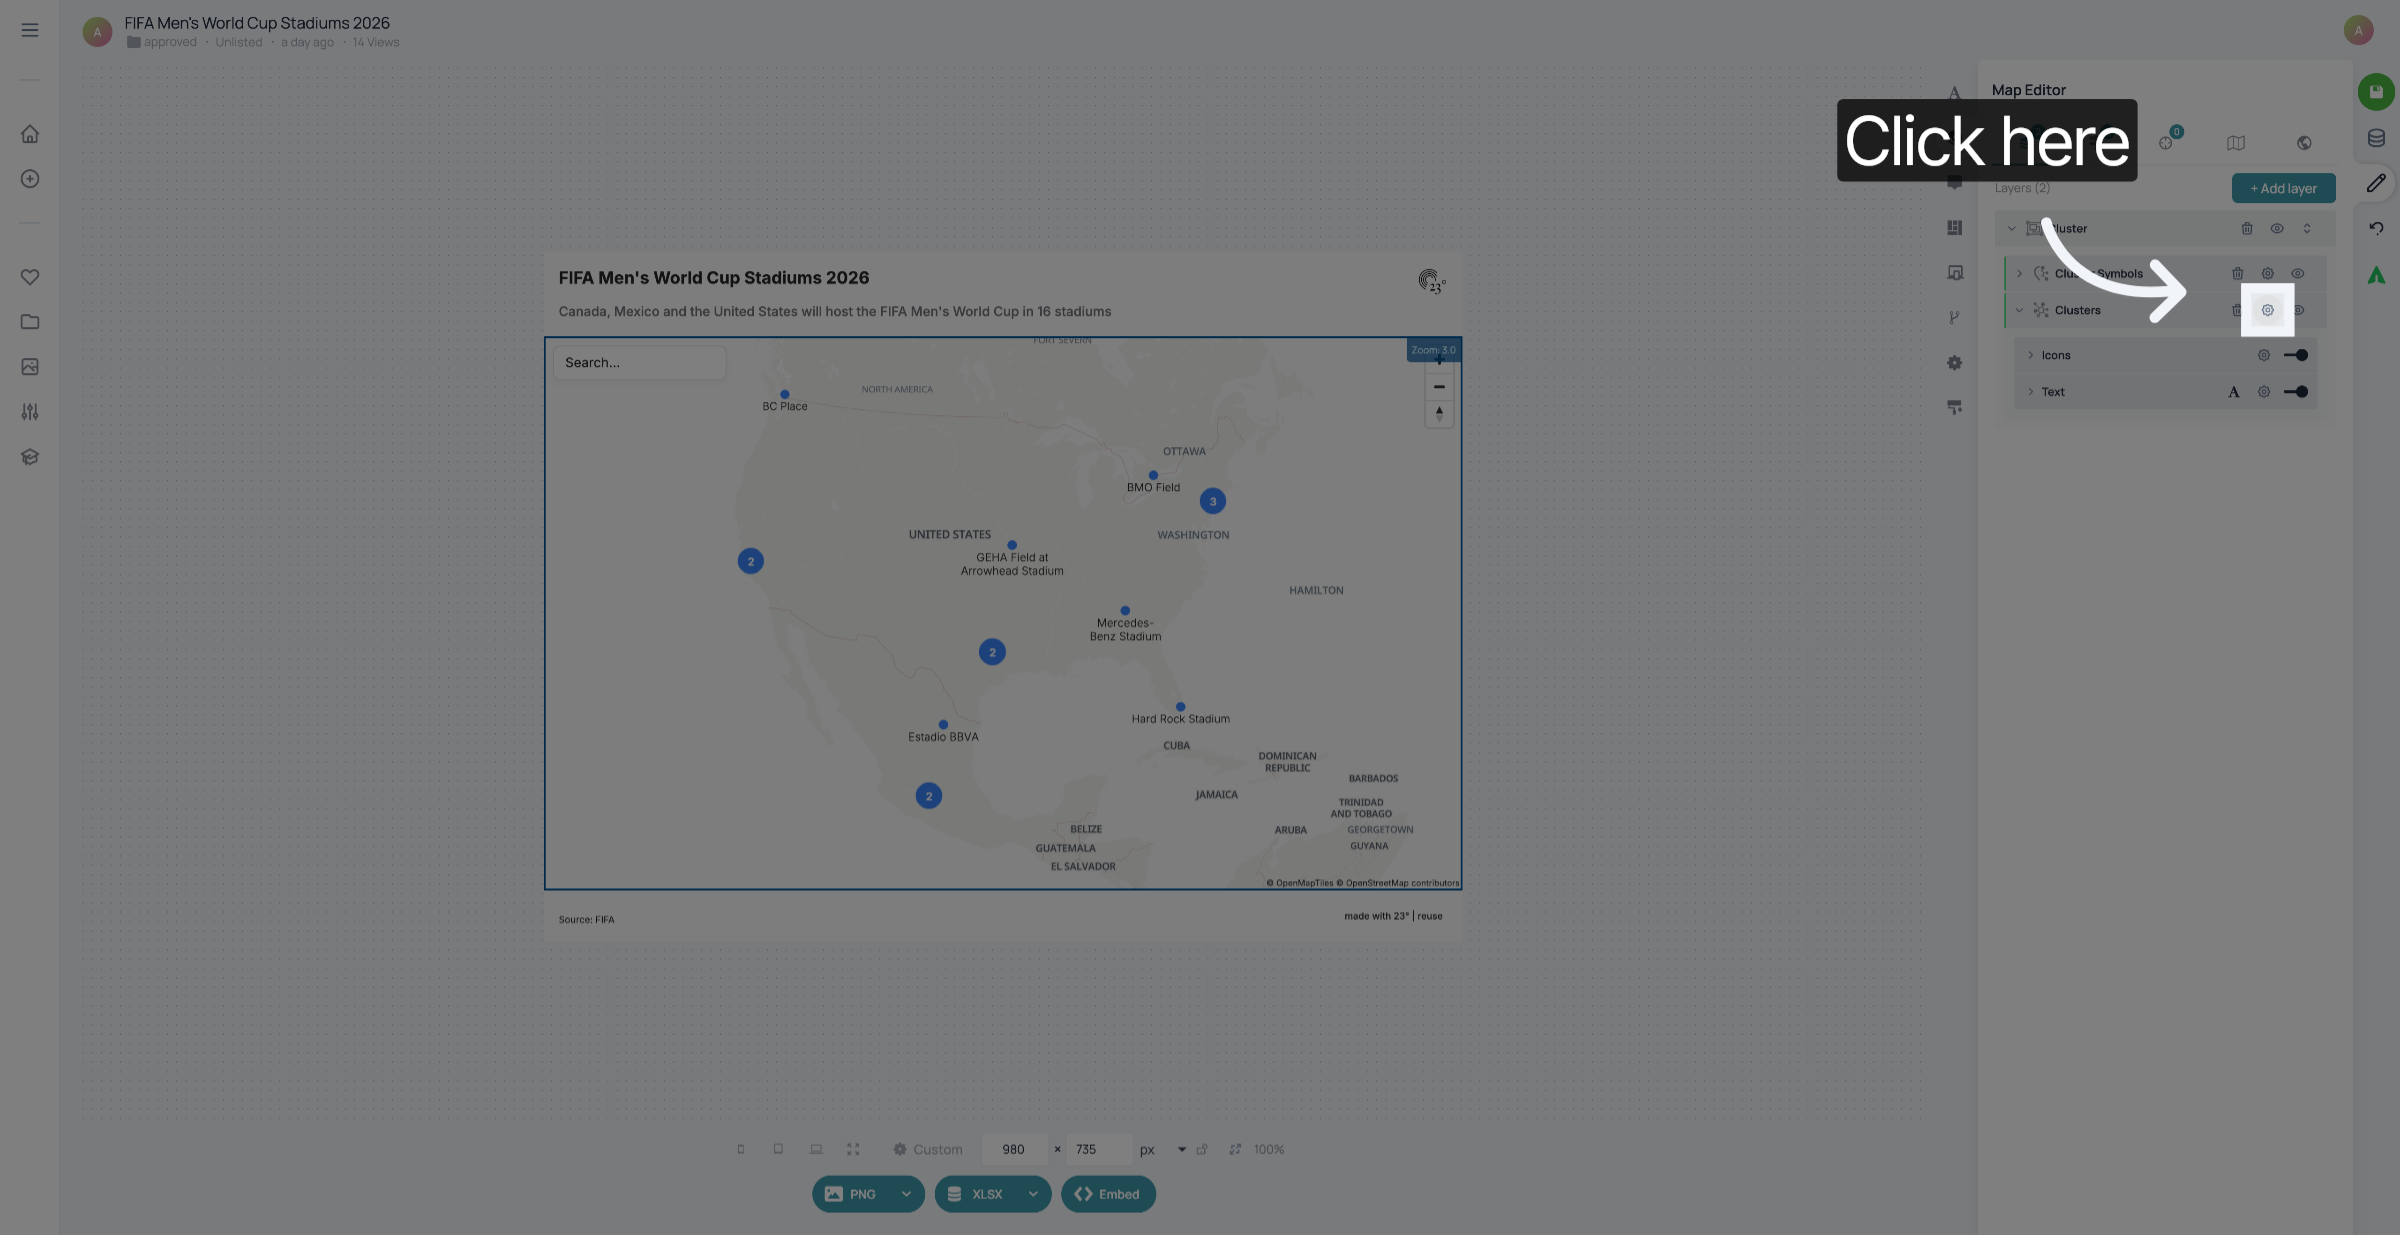Open the gear settings tool in editor strip
2400x1235 pixels.
coord(1954,363)
